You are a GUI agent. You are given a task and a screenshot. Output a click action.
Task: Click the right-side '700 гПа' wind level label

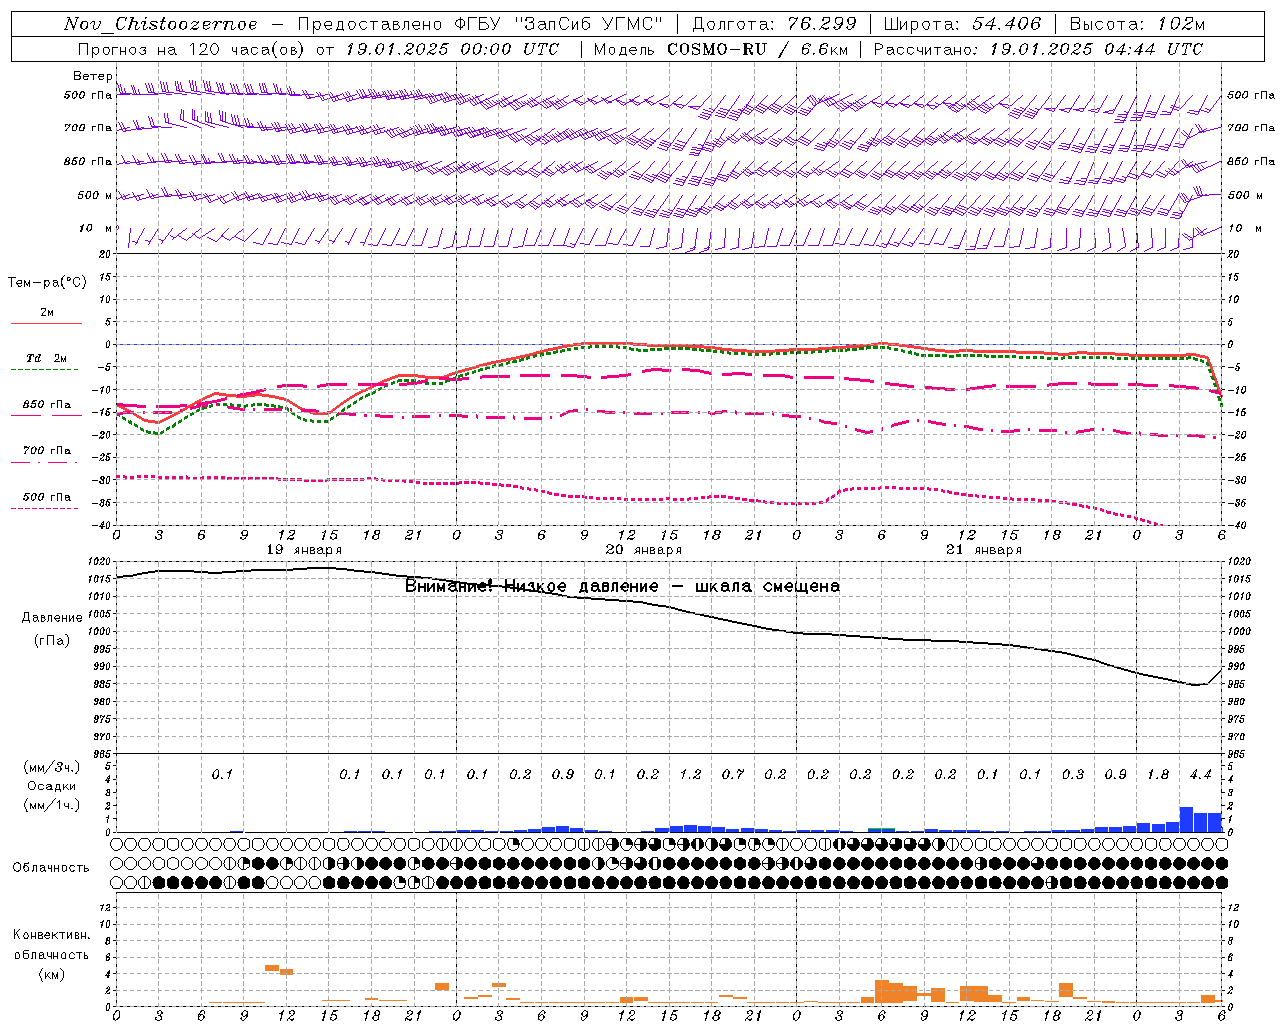pos(1251,128)
